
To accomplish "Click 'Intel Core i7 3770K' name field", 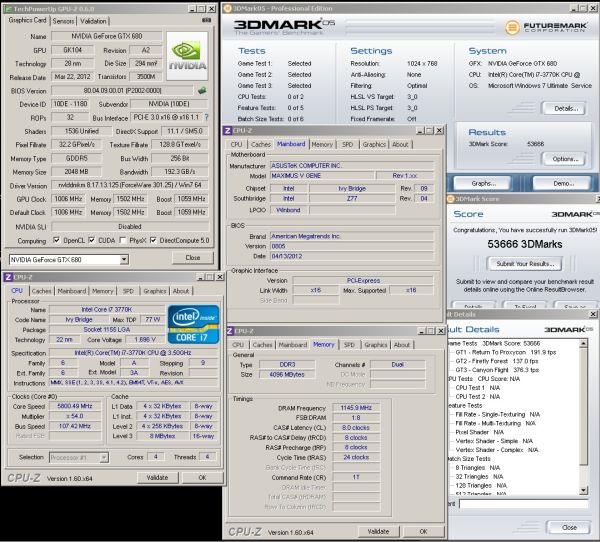I will click(107, 309).
